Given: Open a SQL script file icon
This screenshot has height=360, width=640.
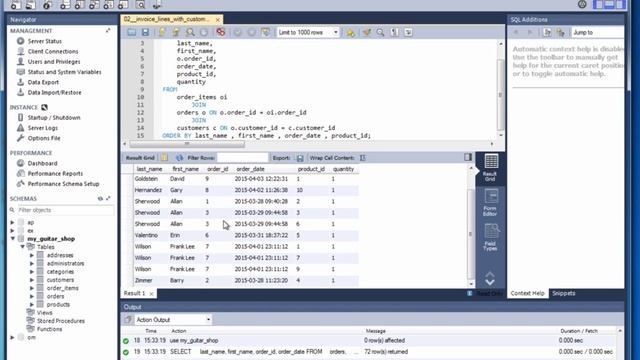Looking at the screenshot, I should 131,32.
